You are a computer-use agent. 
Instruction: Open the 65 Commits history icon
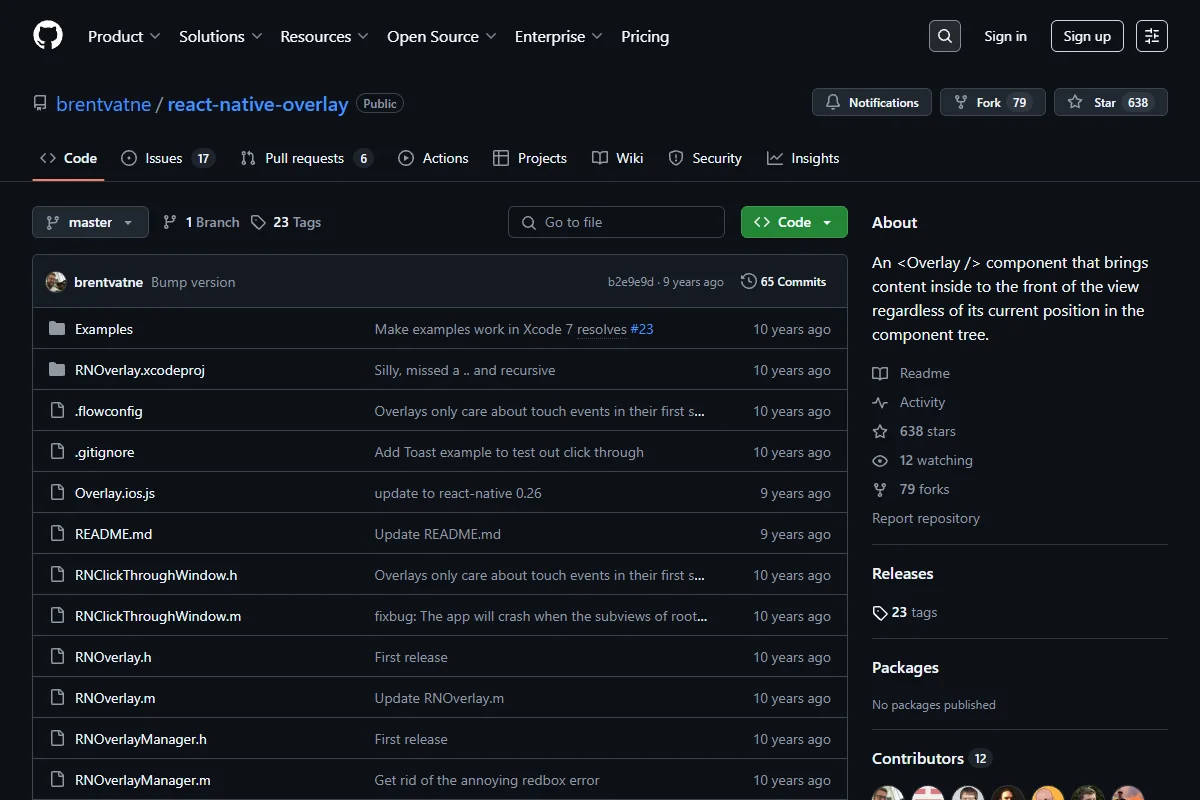[748, 282]
